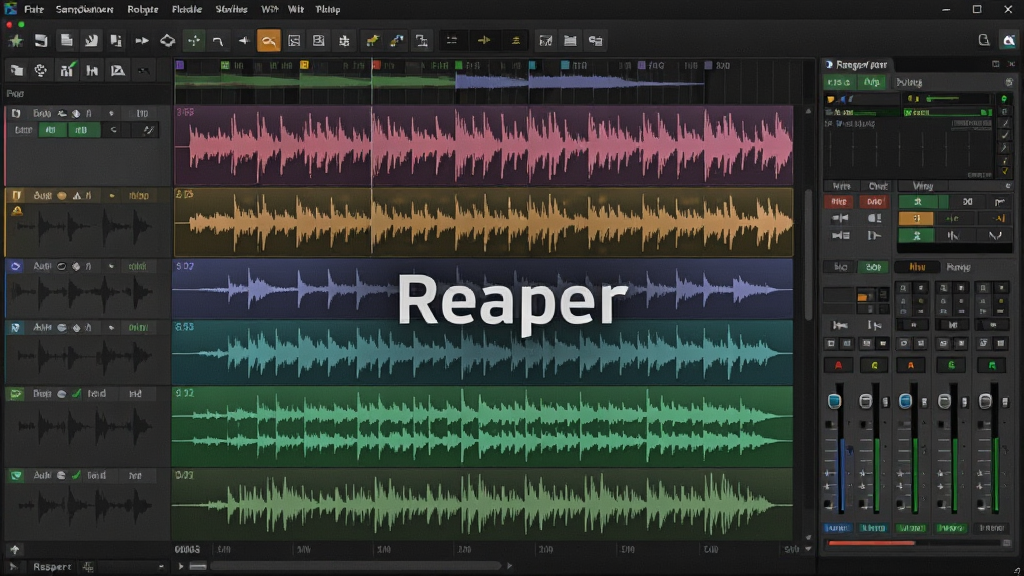Screen dimensions: 1024x576
Task: Toggle the orange button in right panel grid
Action: 916,219
